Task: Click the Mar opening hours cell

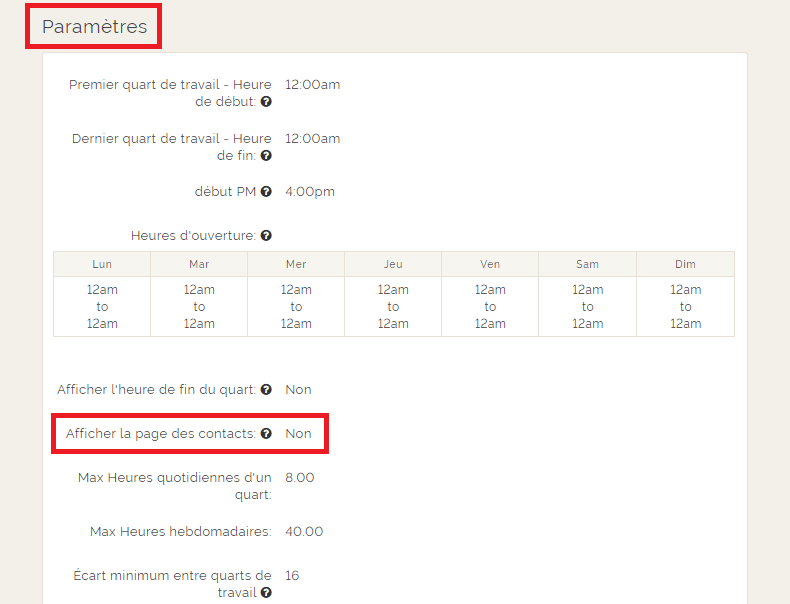Action: [x=199, y=307]
